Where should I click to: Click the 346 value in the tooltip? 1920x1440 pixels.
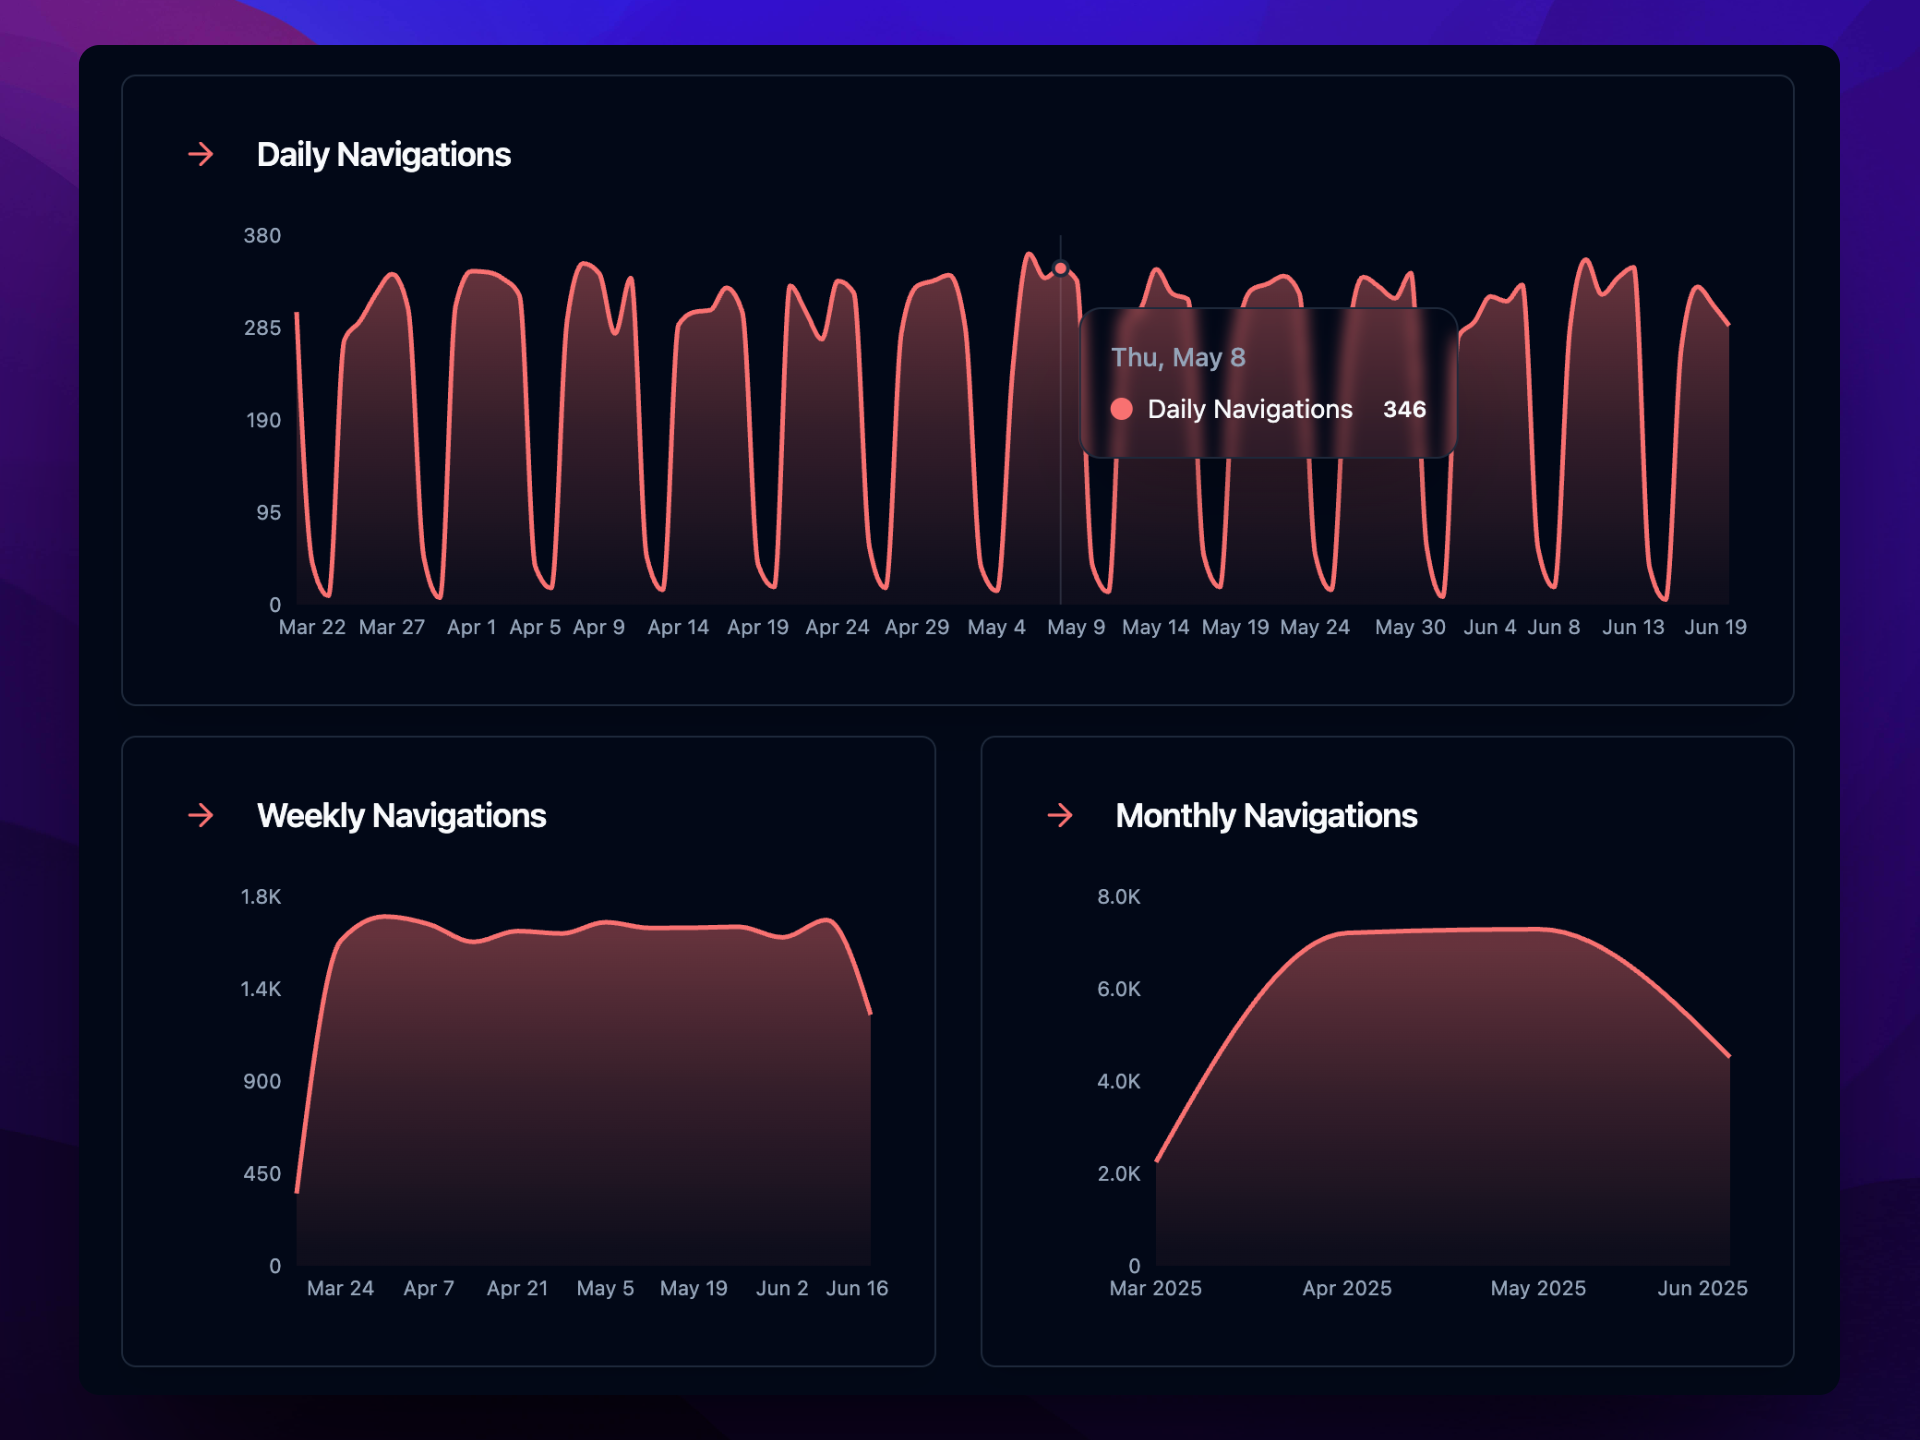pos(1404,409)
